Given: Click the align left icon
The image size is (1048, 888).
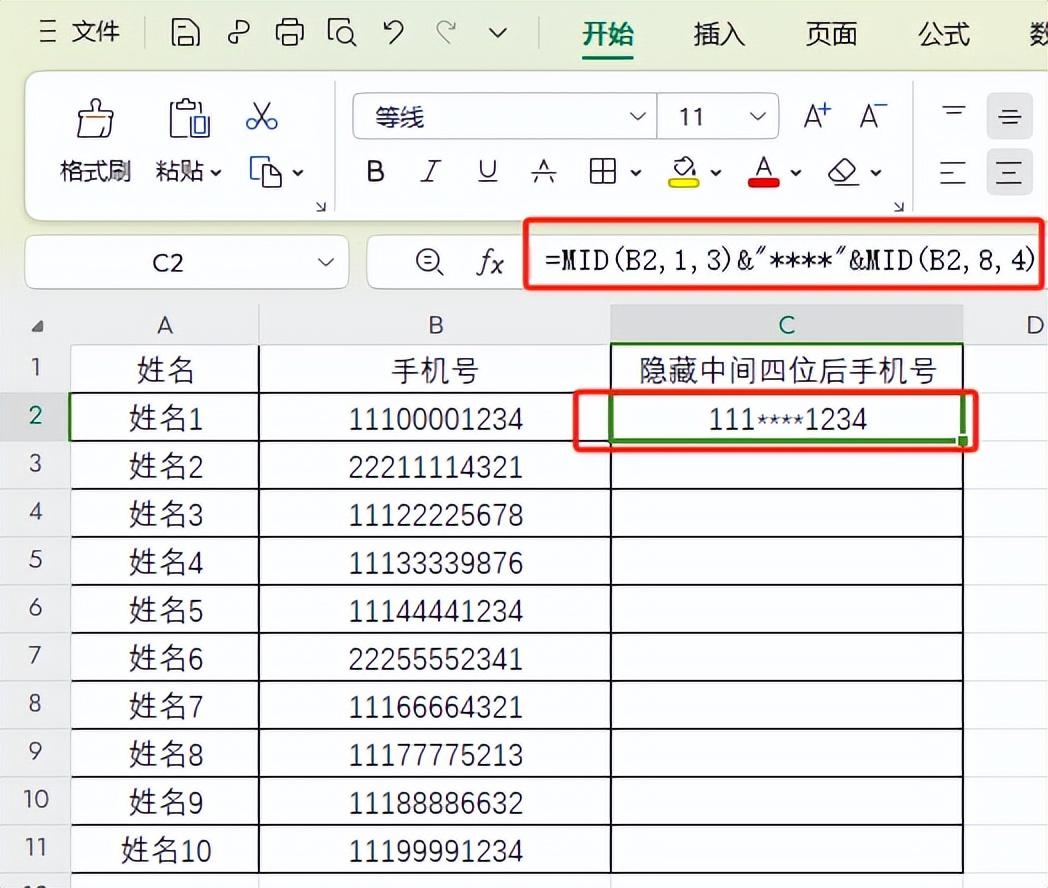Looking at the screenshot, I should 952,172.
